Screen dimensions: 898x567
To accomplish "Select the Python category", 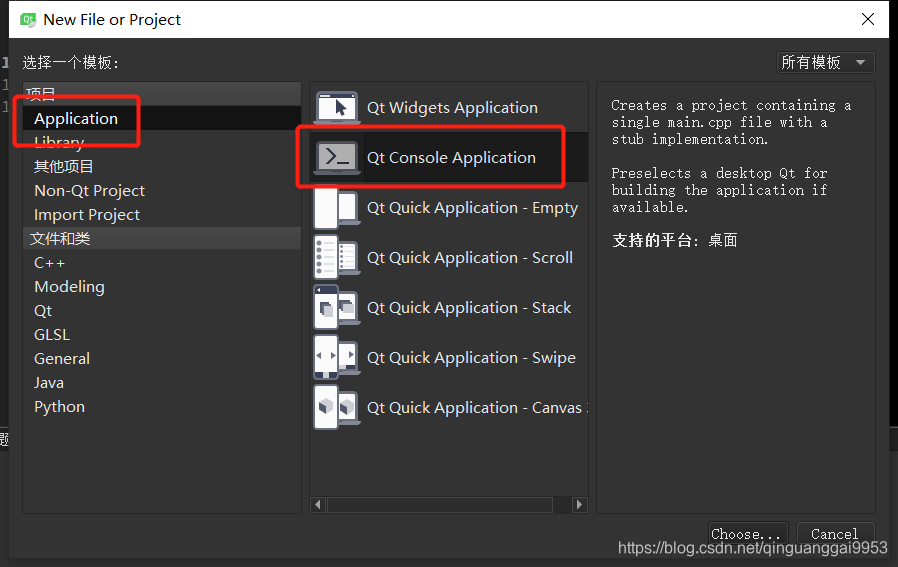I will point(162,407).
